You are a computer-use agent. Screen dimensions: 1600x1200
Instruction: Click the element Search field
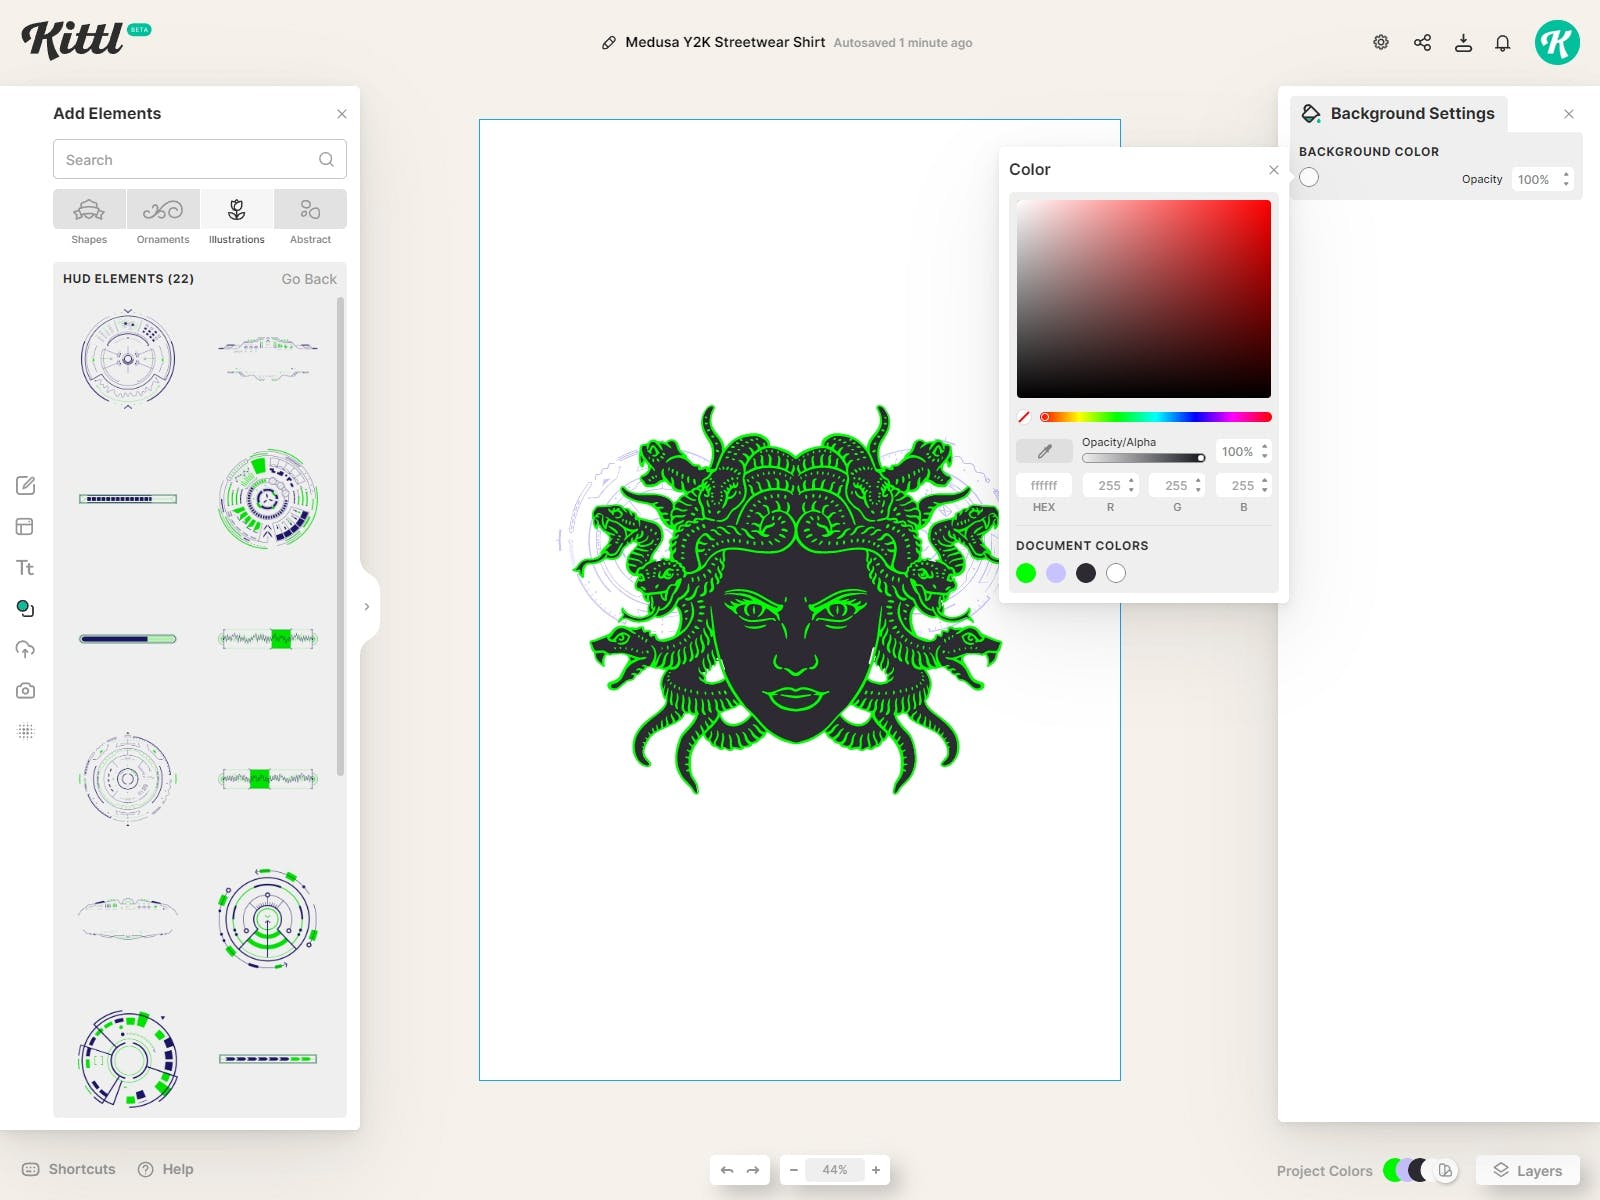click(200, 159)
